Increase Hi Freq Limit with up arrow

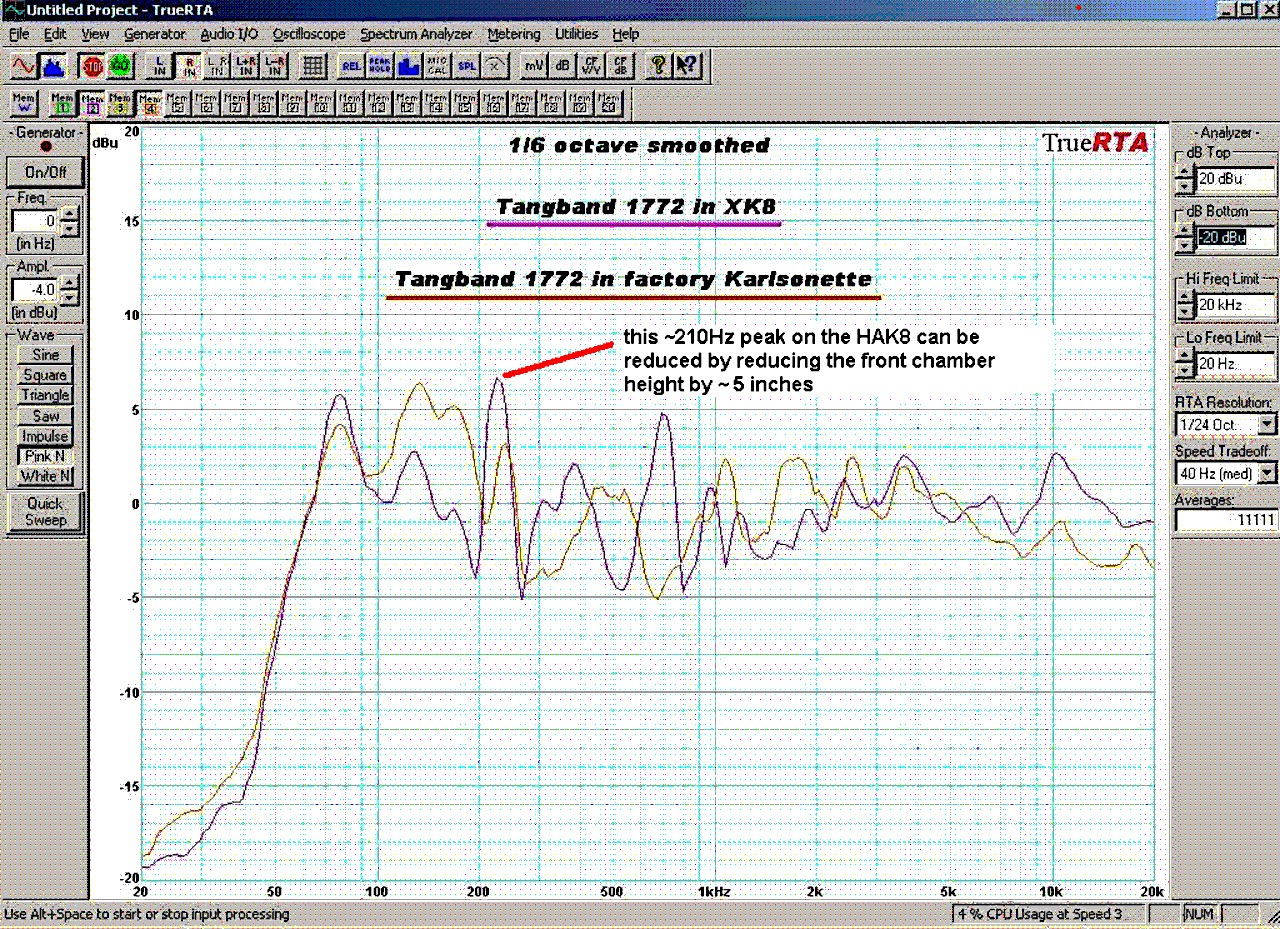click(x=1185, y=298)
